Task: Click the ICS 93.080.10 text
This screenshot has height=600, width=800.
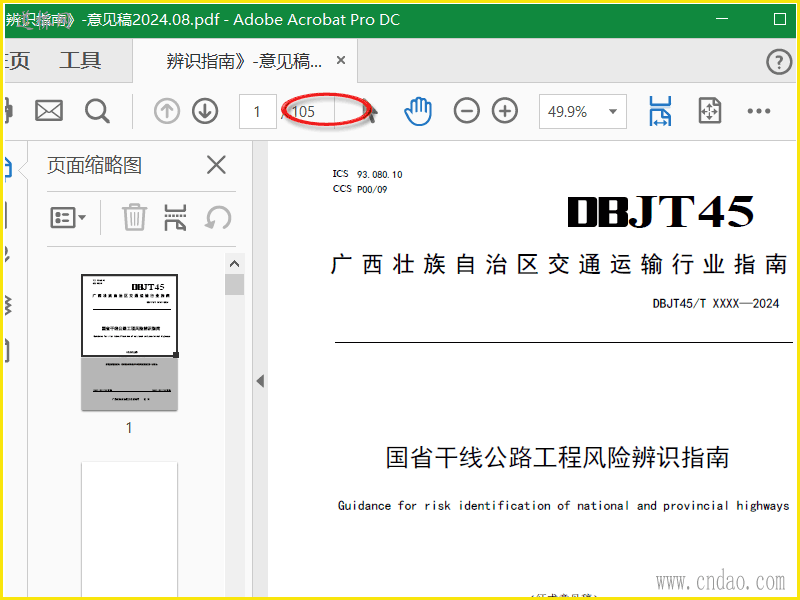Action: pyautogui.click(x=367, y=174)
